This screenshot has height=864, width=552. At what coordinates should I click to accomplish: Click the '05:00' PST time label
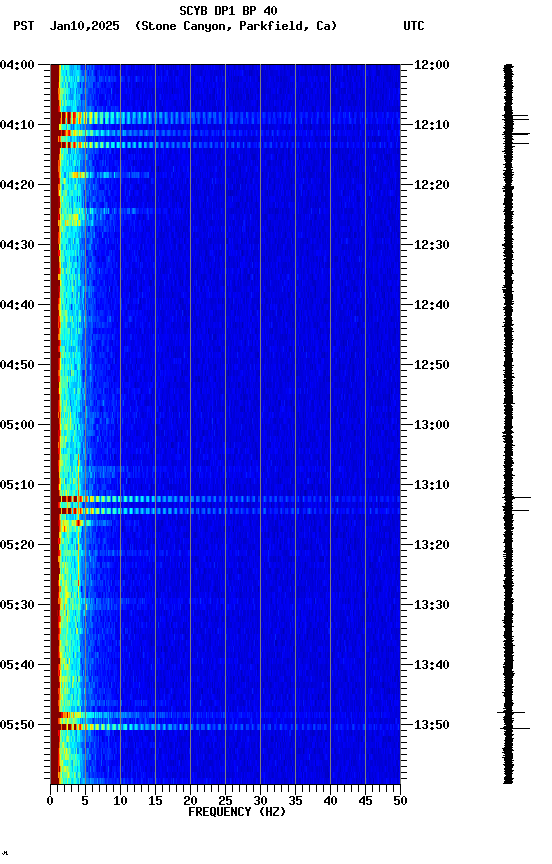pos(17,425)
